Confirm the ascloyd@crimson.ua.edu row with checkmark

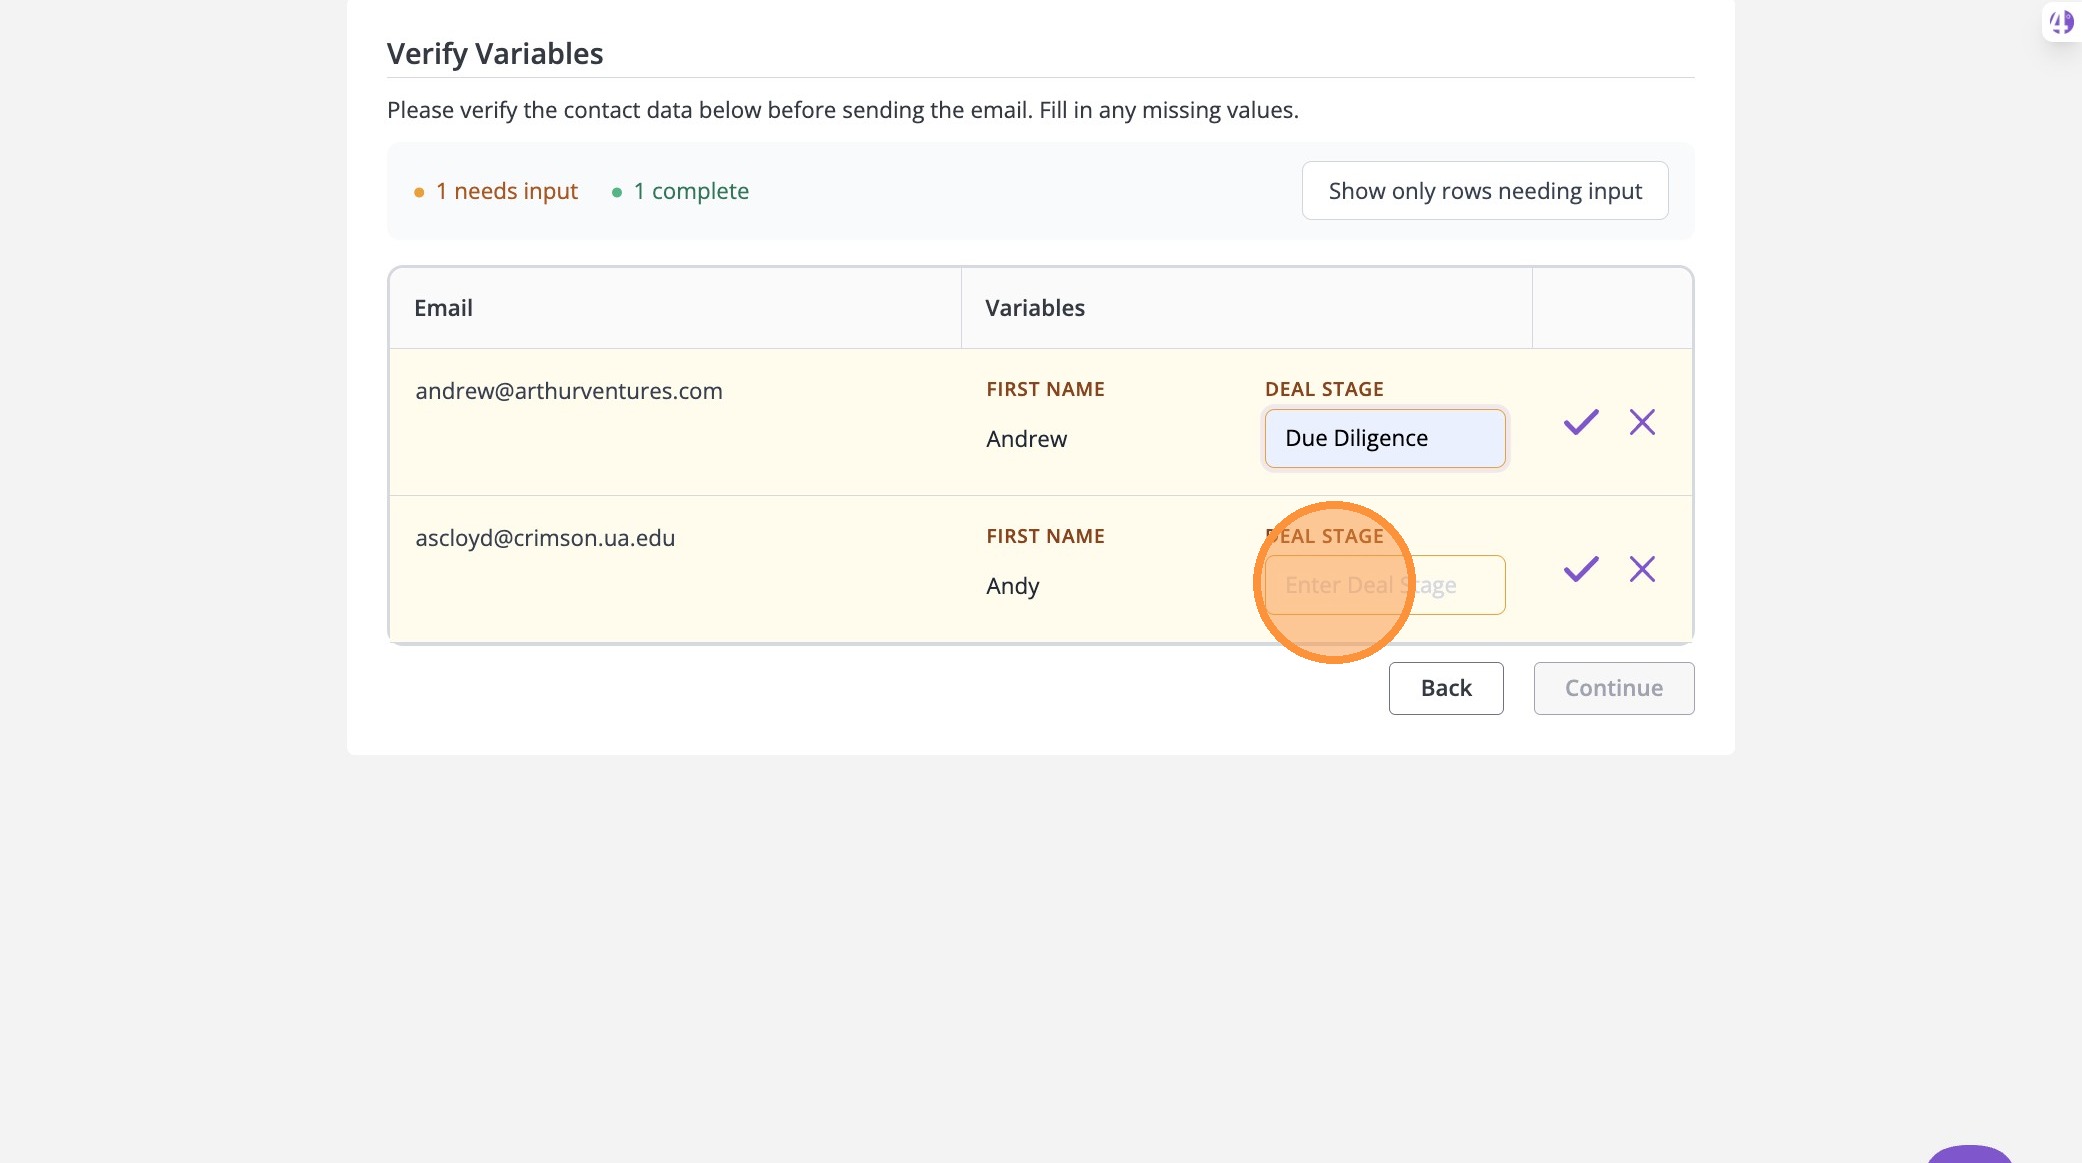1581,569
